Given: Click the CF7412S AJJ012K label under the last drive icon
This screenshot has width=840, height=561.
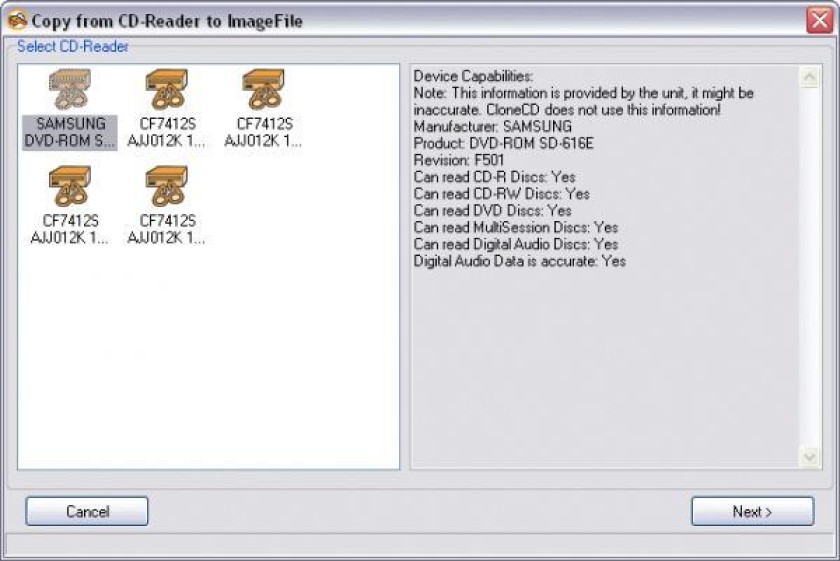Looking at the screenshot, I should (167, 229).
